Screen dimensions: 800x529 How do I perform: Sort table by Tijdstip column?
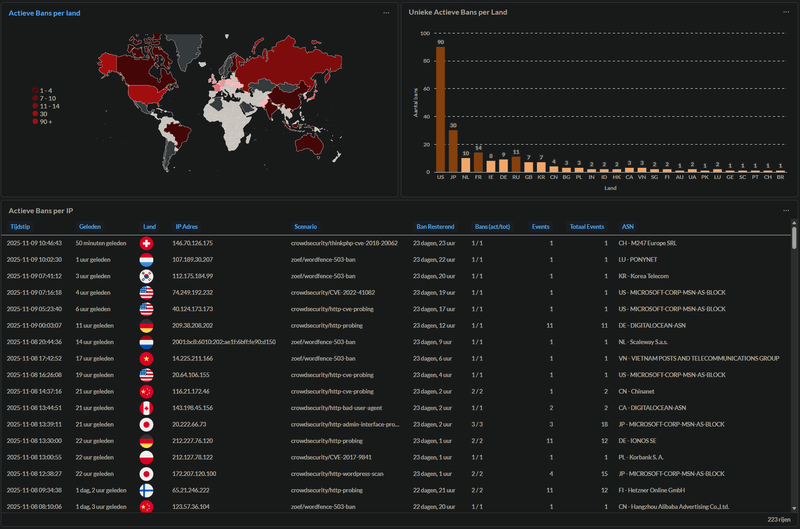[x=20, y=226]
